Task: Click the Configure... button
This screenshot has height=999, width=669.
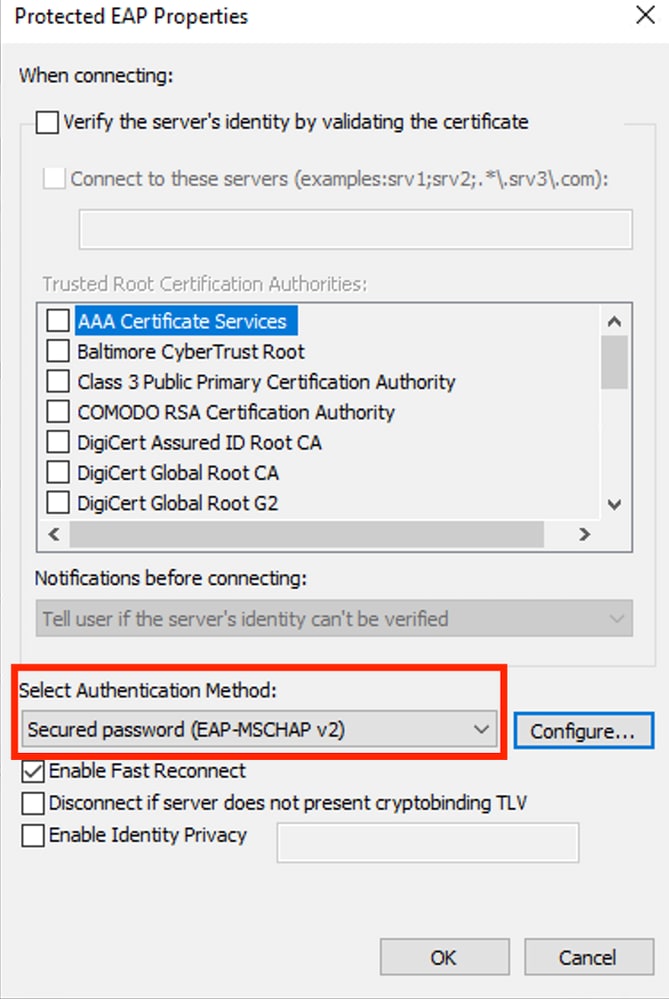Action: click(584, 731)
